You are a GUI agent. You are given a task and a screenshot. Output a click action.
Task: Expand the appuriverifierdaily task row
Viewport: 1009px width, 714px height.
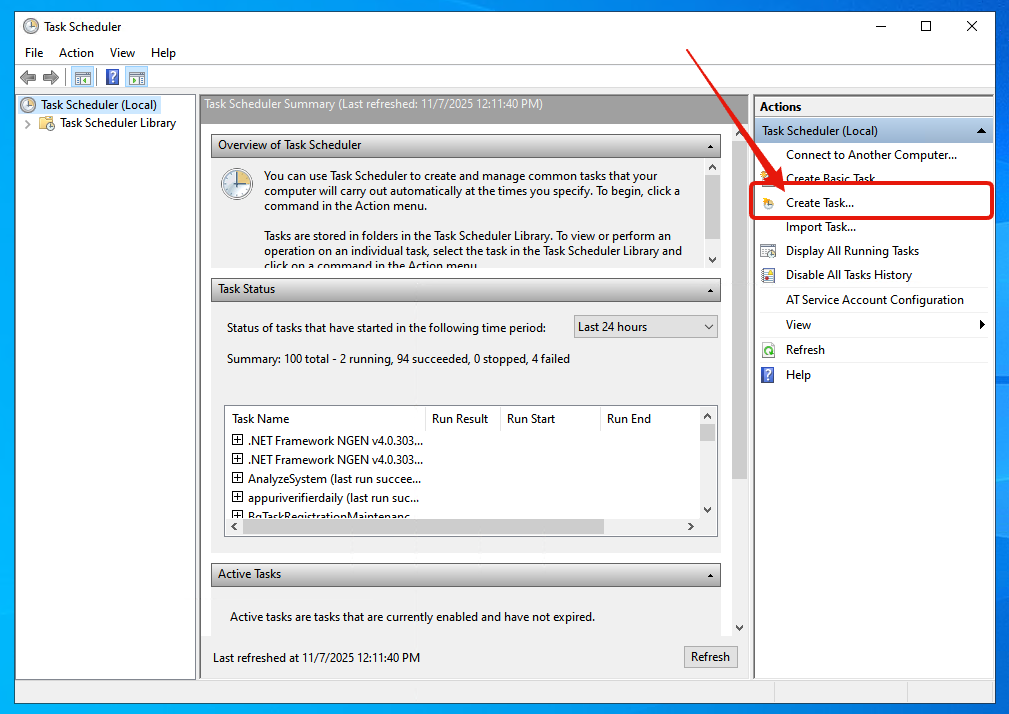click(x=237, y=497)
